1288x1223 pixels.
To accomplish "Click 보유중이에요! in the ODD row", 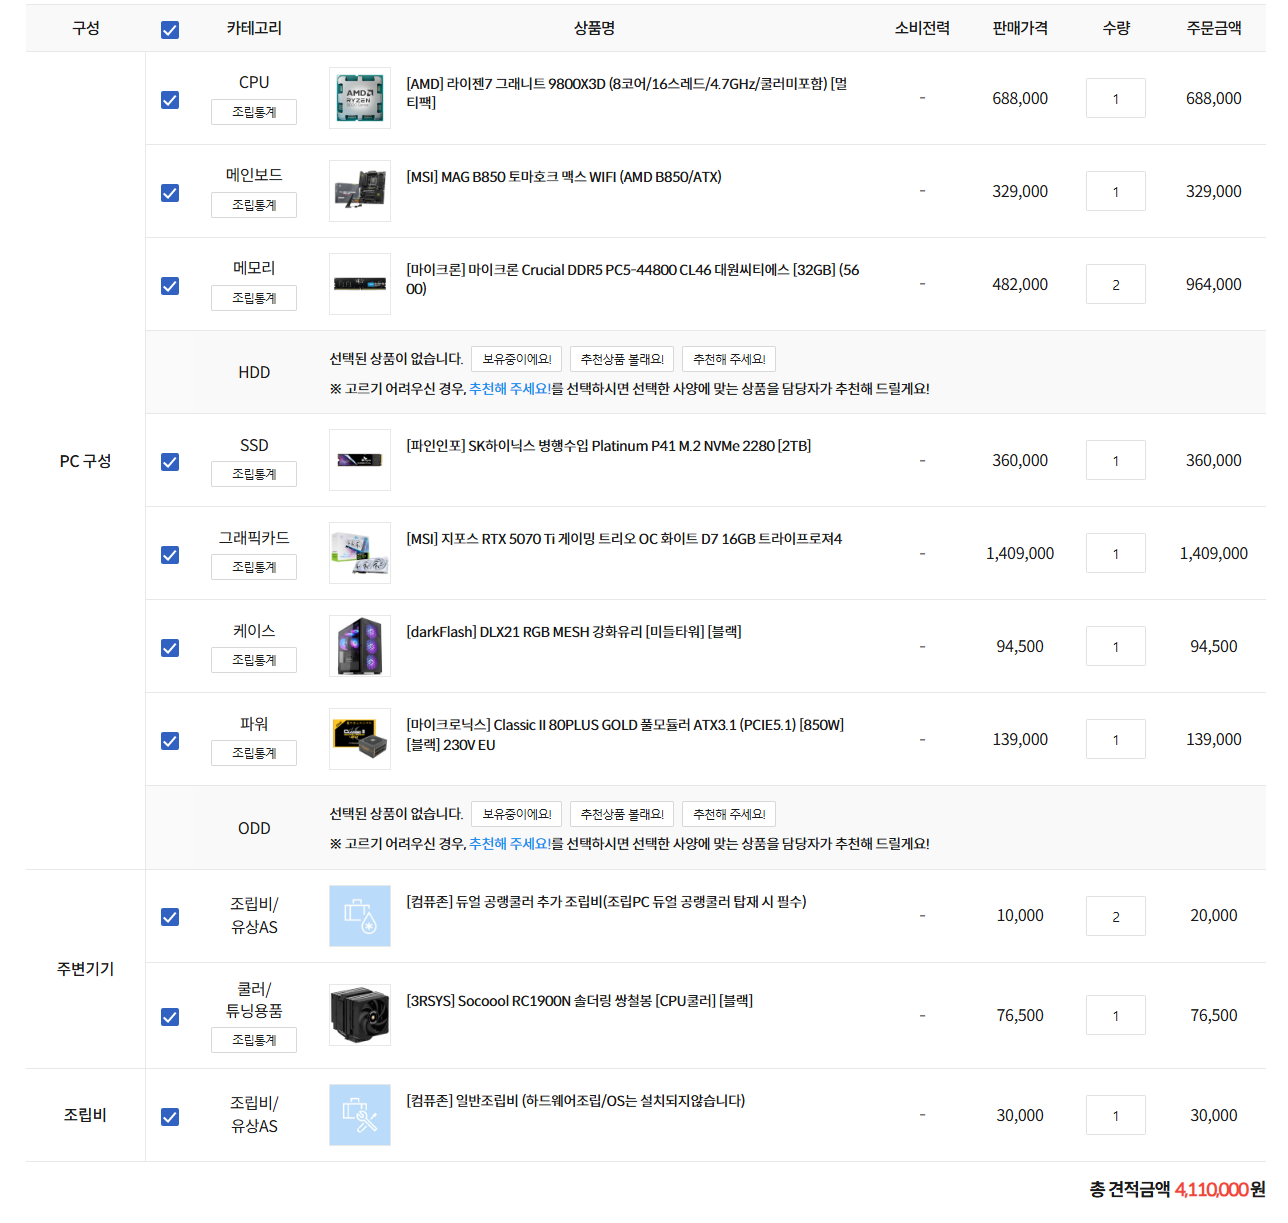I will [x=517, y=814].
